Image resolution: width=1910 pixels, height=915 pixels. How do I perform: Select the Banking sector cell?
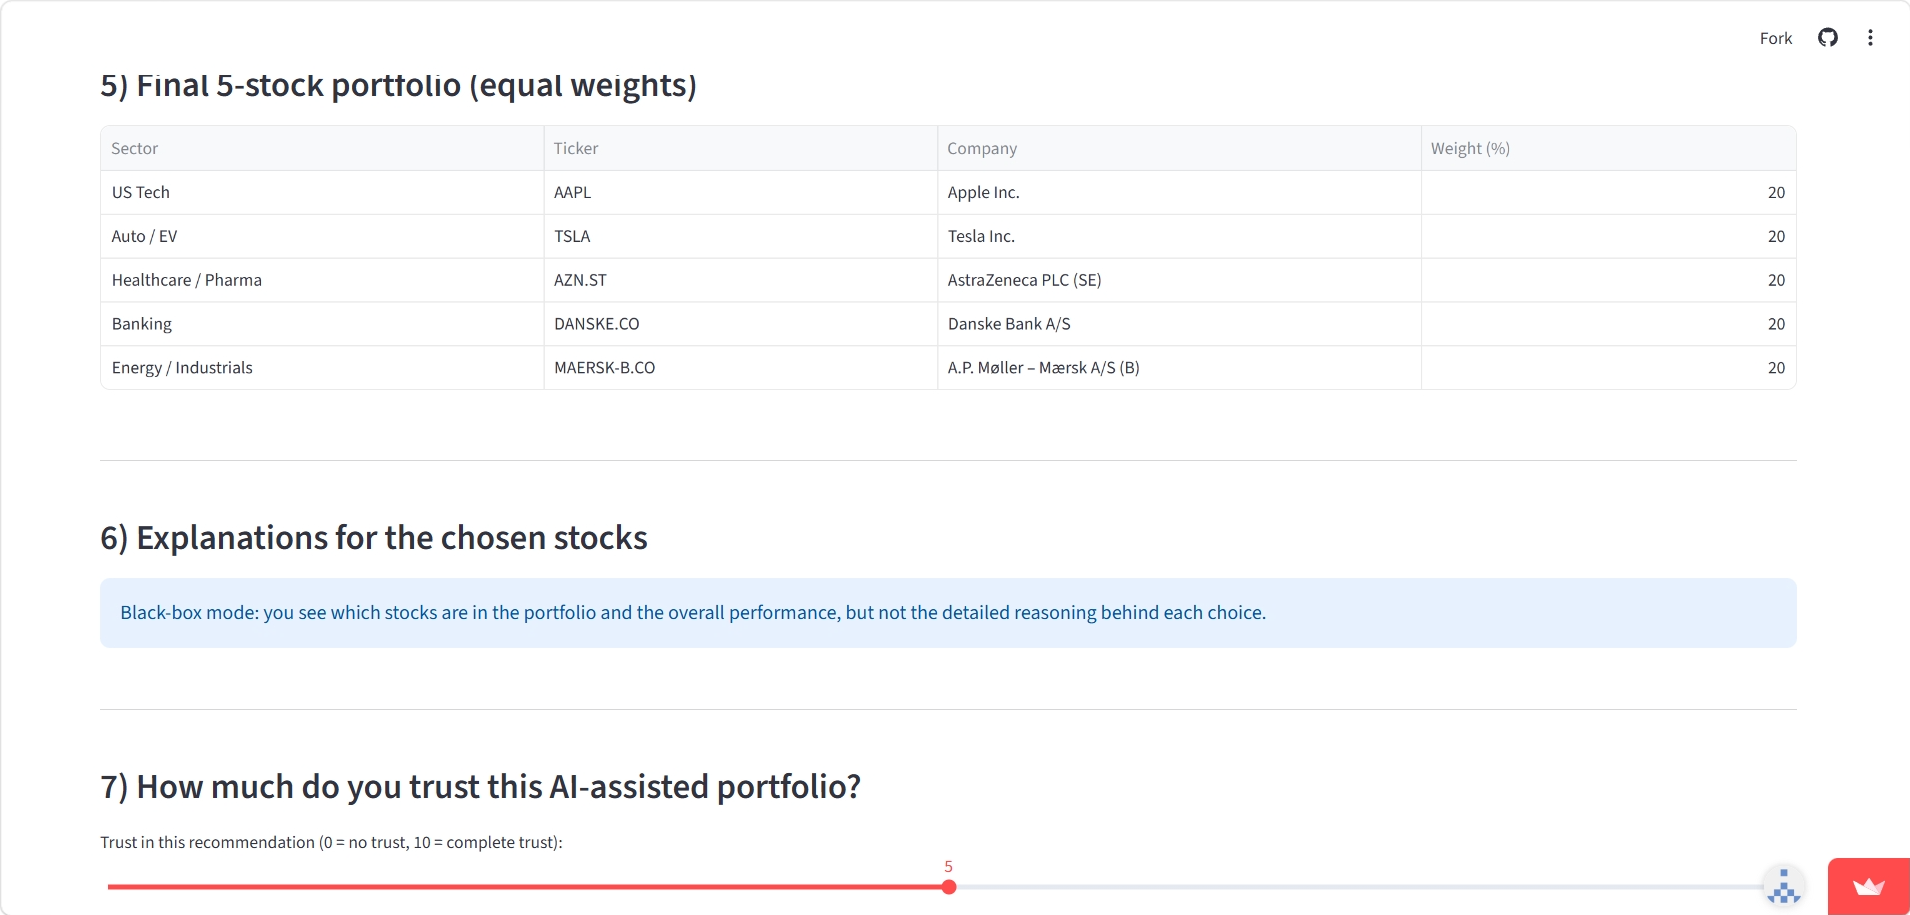pyautogui.click(x=322, y=324)
